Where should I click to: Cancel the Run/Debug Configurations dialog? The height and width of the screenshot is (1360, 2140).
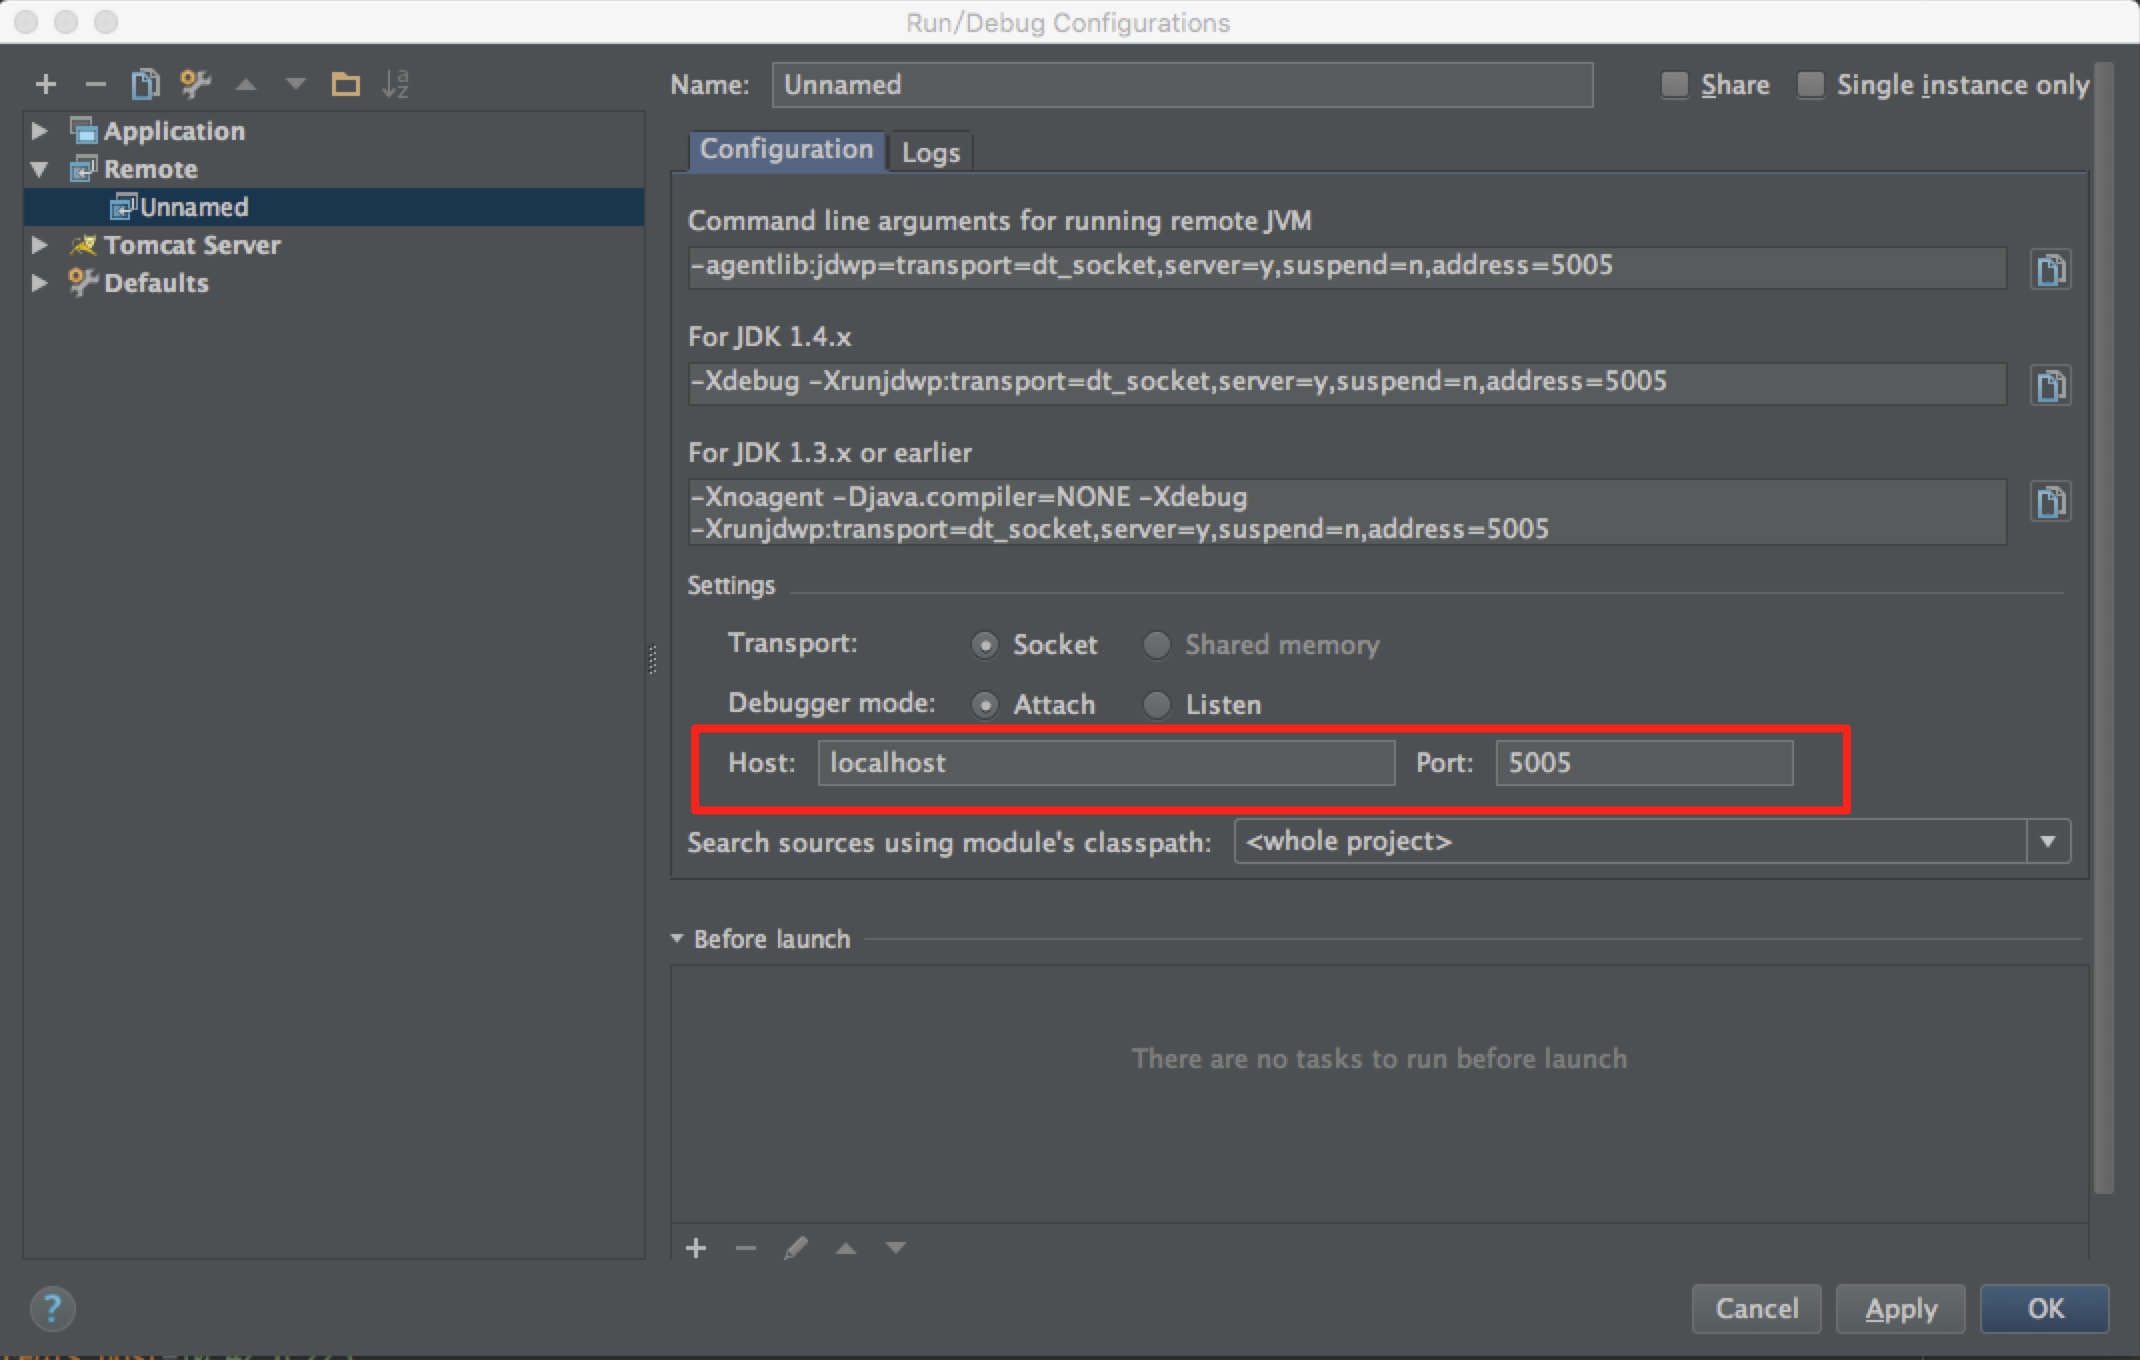click(1756, 1308)
